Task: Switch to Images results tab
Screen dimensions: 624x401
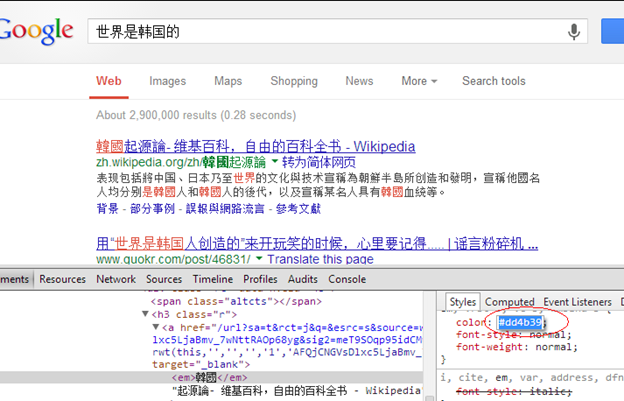Action: click(168, 81)
